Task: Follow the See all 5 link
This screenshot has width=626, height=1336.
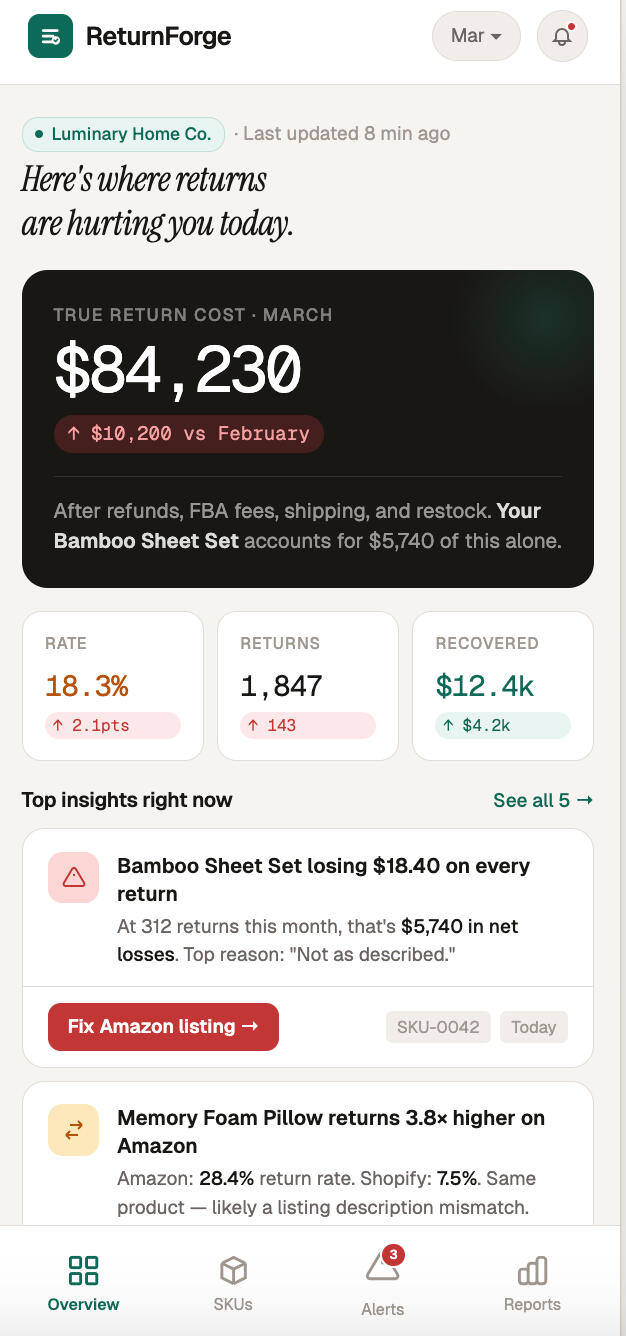Action: pyautogui.click(x=543, y=800)
